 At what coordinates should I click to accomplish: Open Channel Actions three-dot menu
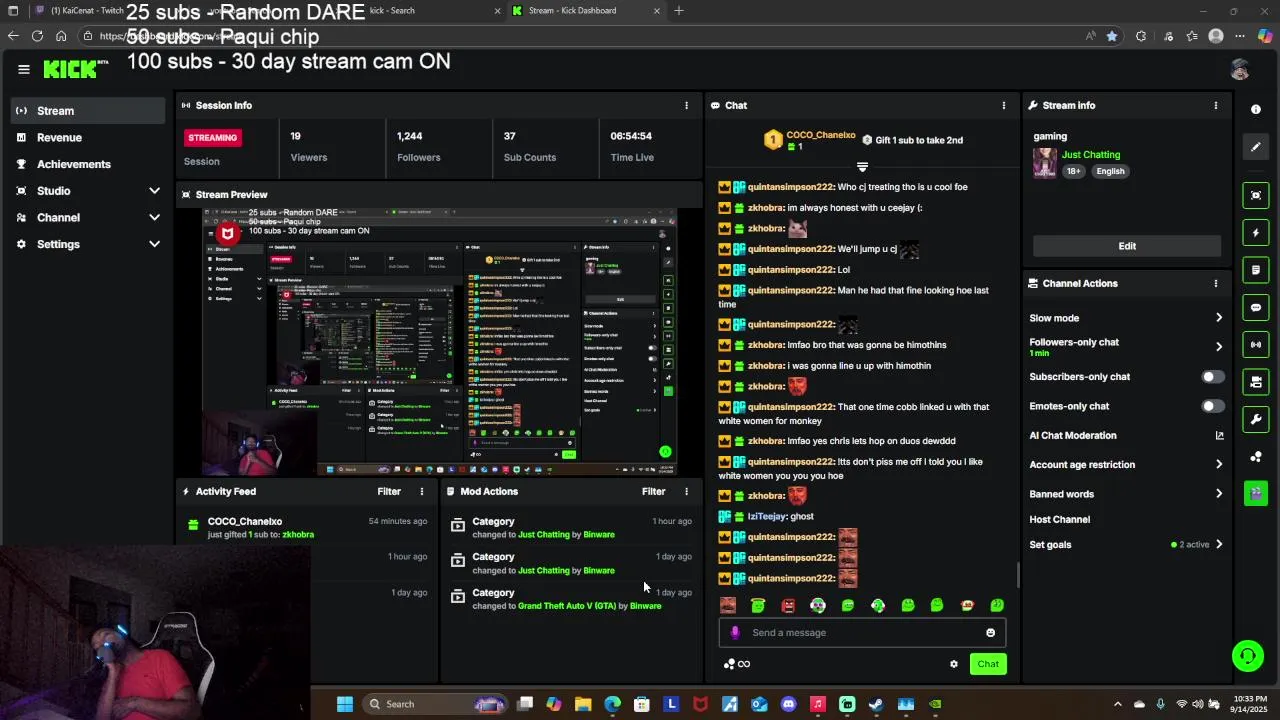click(1216, 283)
